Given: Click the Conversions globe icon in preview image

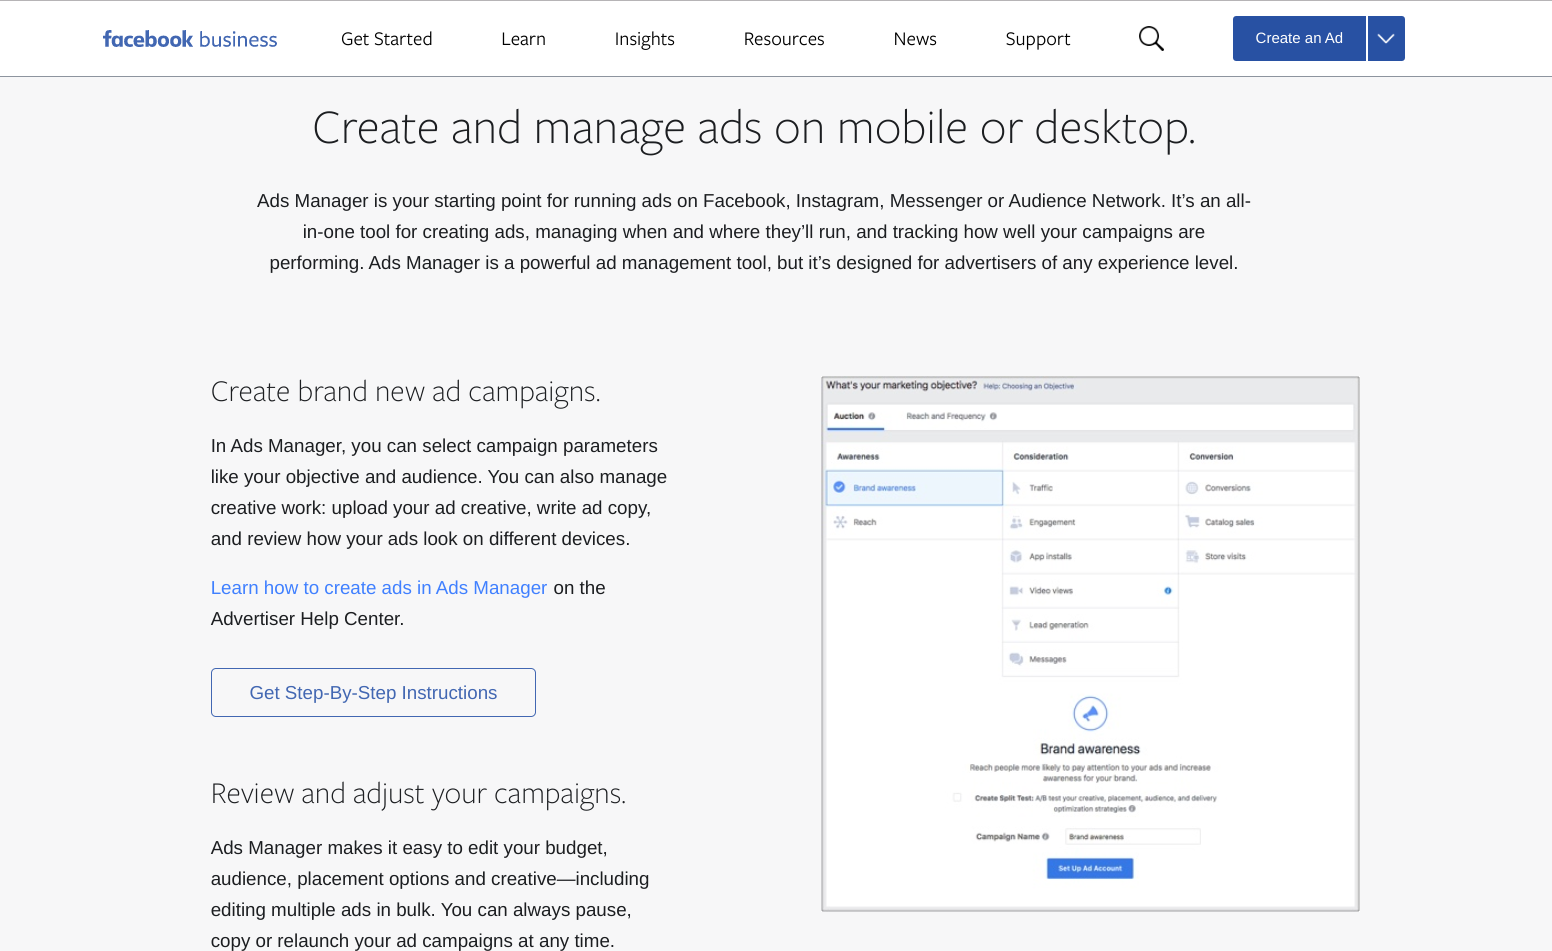Looking at the screenshot, I should click(x=1192, y=488).
